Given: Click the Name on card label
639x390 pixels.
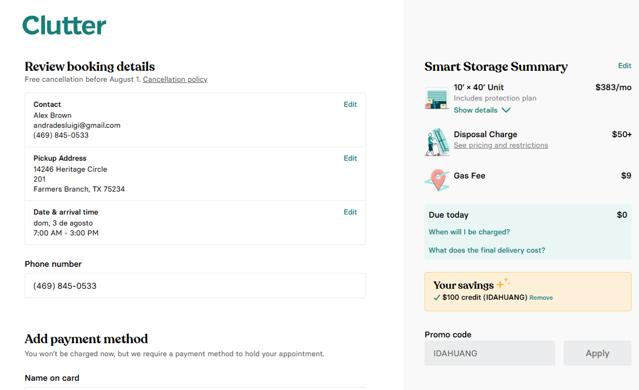Looking at the screenshot, I should click(52, 378).
